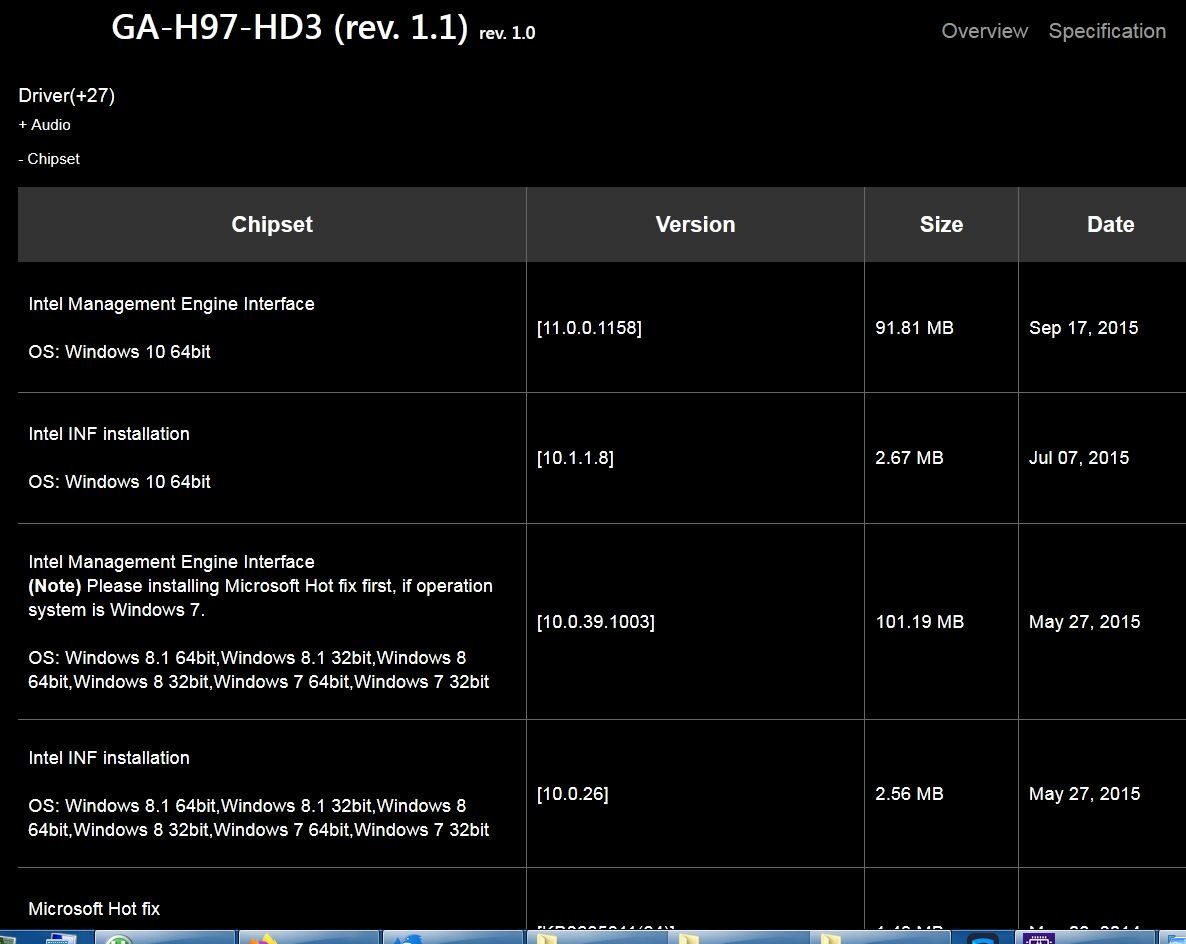Click the Microsoft Hot fix entry
1186x944 pixels.
pyautogui.click(x=94, y=908)
